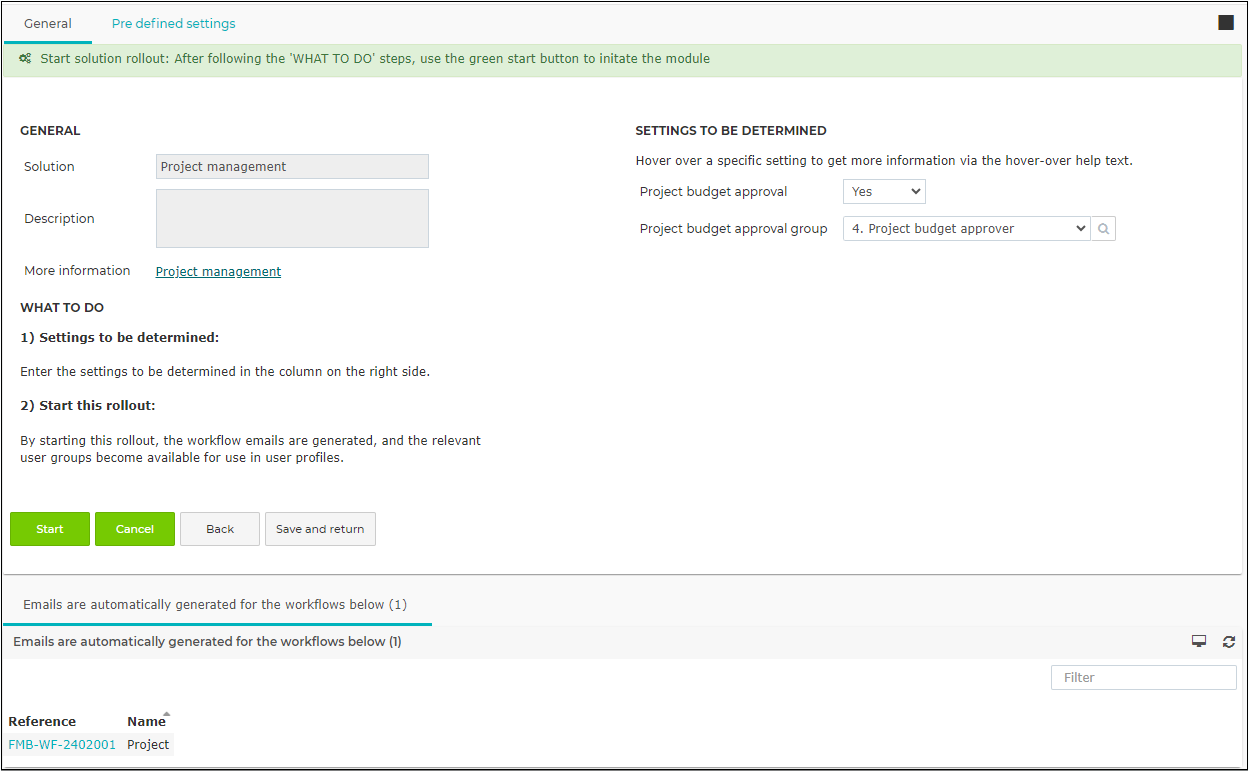This screenshot has height=771, width=1249.
Task: Open workflow reference FMB-WF-2402001
Action: (62, 745)
